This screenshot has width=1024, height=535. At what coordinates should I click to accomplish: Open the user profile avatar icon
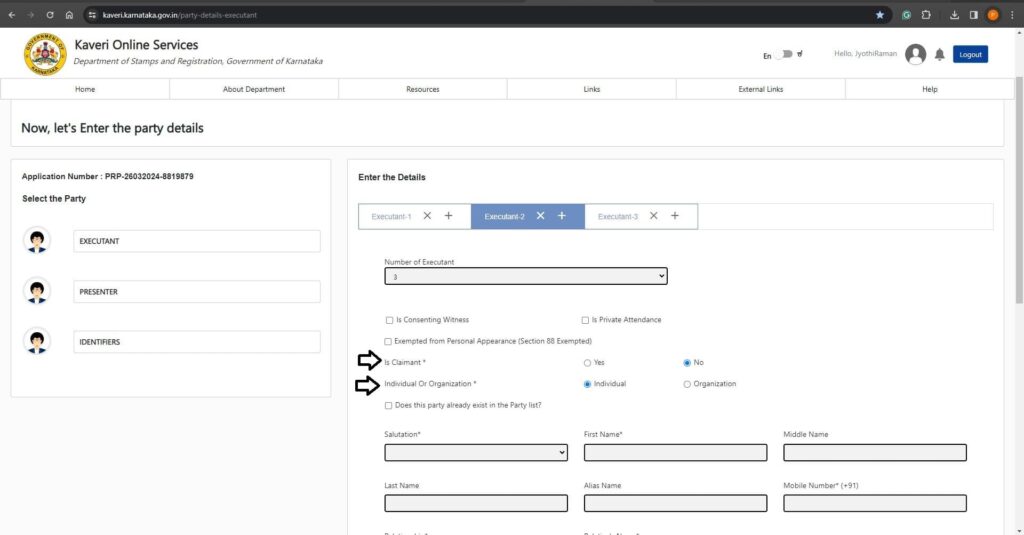point(915,55)
